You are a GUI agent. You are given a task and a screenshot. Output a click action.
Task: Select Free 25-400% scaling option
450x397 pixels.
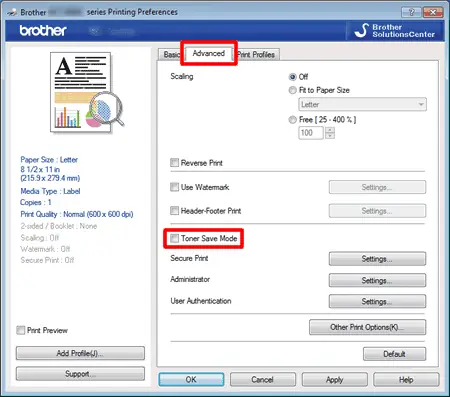(292, 120)
